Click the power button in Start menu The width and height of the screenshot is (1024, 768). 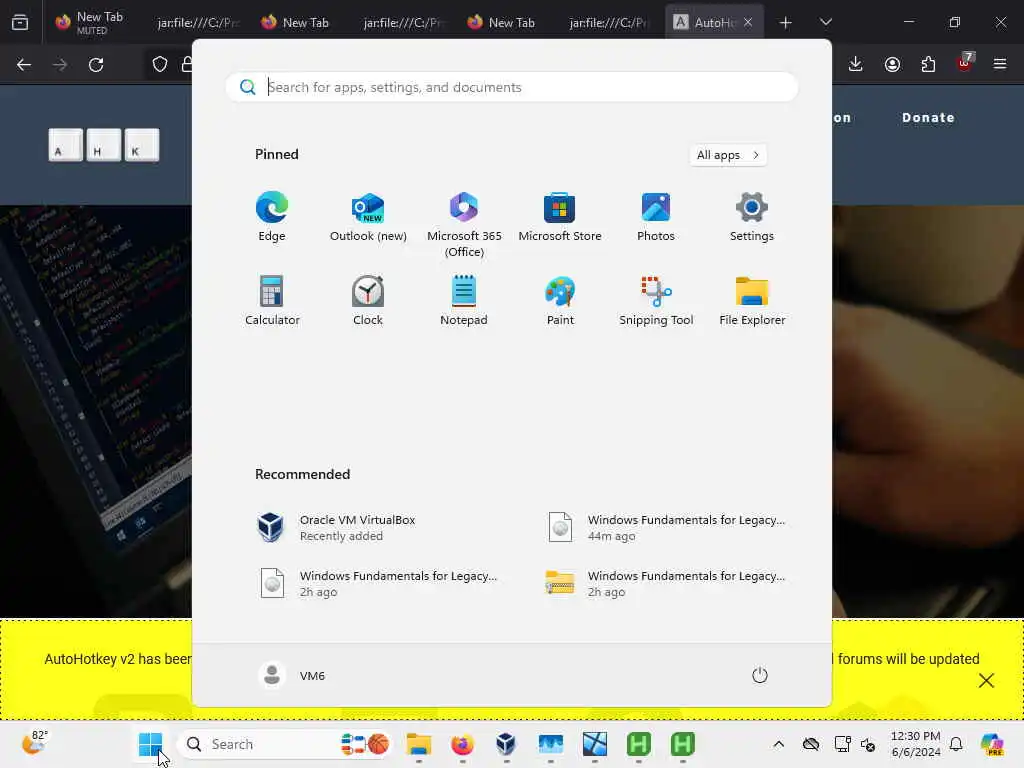pos(760,675)
